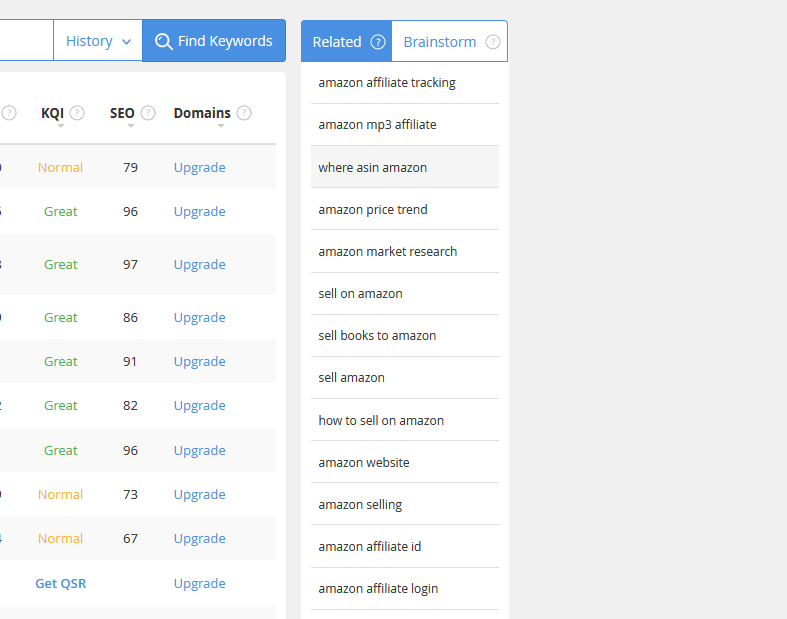Select 'sell books to amazon' related keyword
Image resolution: width=787 pixels, height=619 pixels.
(405, 336)
